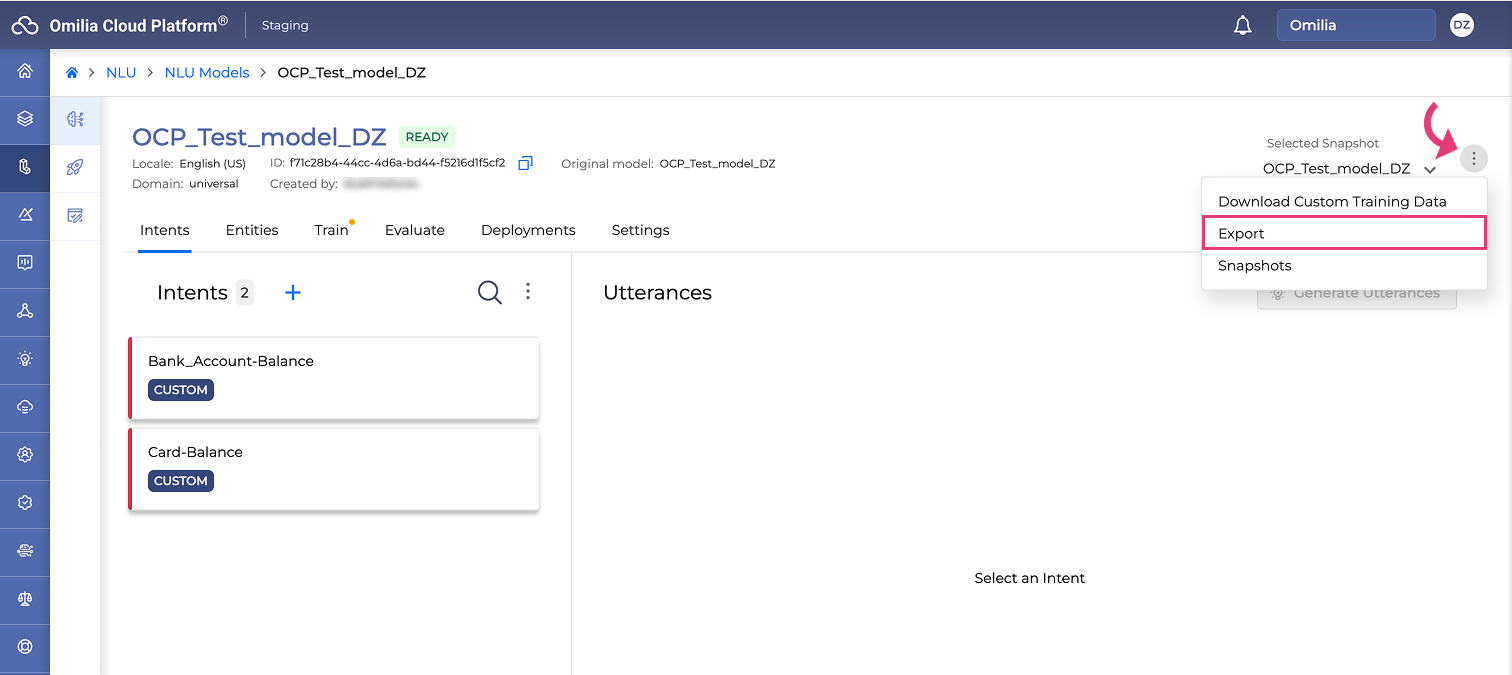Open the Intents panel three-dot menu

(x=528, y=292)
